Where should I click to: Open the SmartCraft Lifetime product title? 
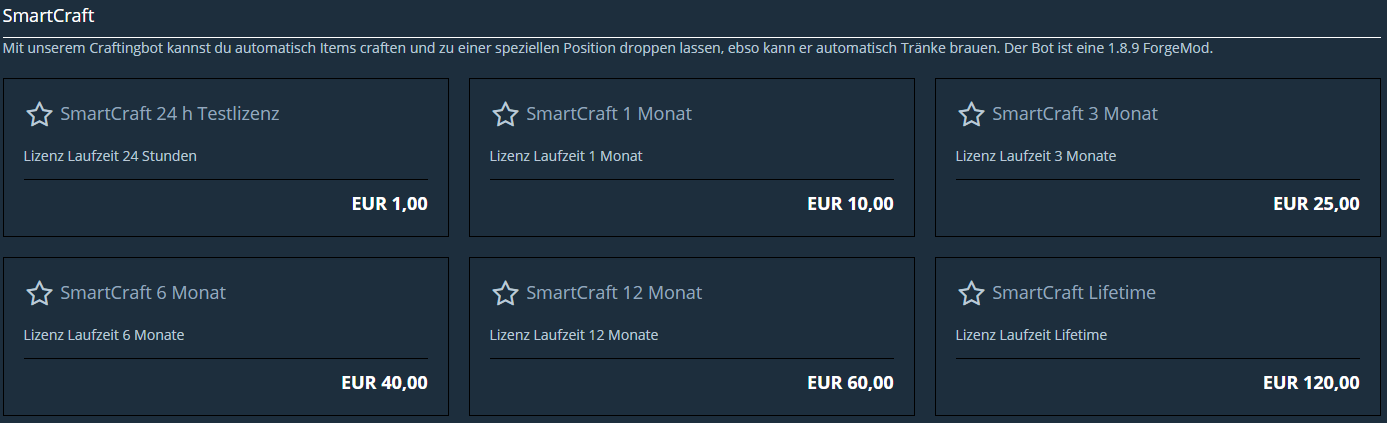click(x=1074, y=293)
